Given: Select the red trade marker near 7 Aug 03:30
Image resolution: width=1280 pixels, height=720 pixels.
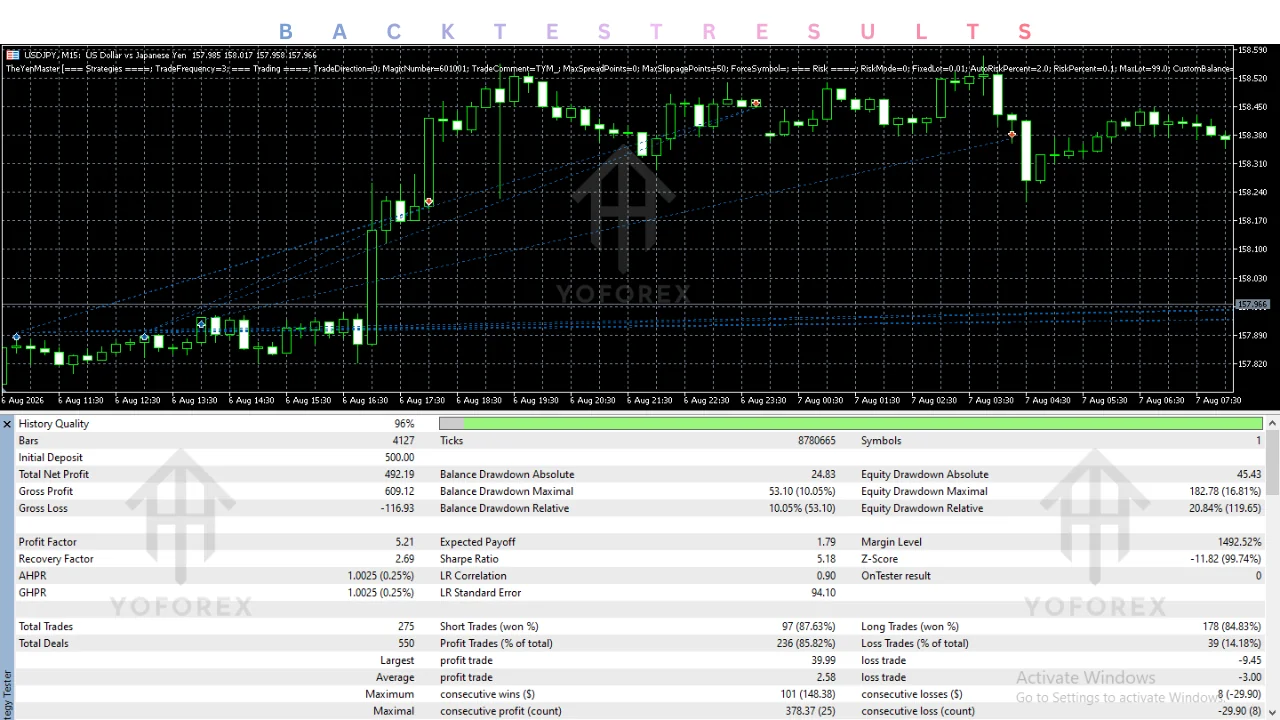Looking at the screenshot, I should click(x=1012, y=134).
